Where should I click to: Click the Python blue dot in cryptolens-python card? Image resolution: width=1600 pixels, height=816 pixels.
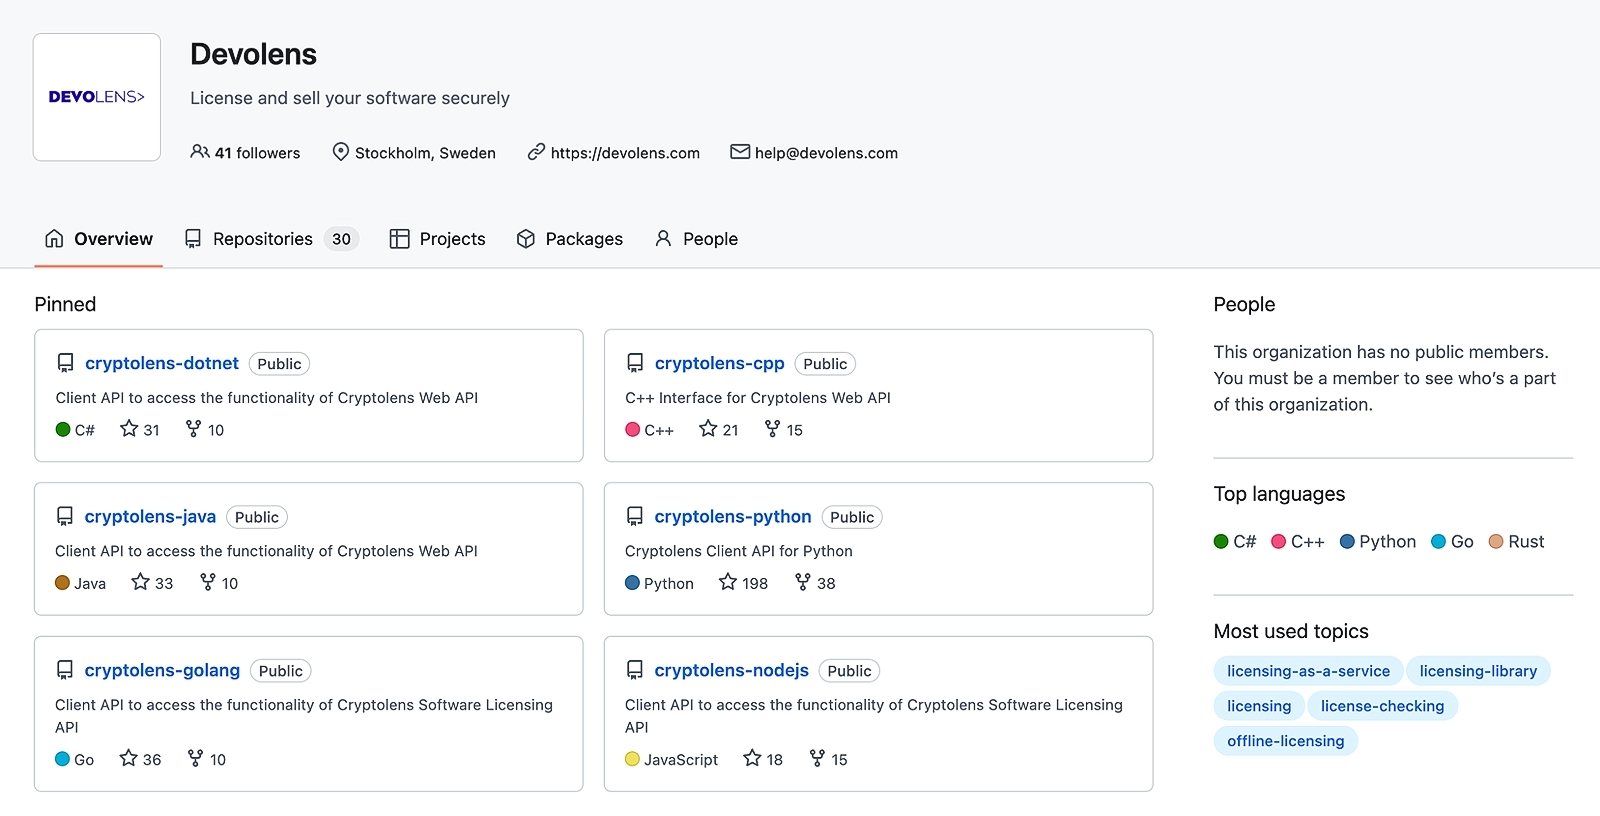(x=632, y=583)
